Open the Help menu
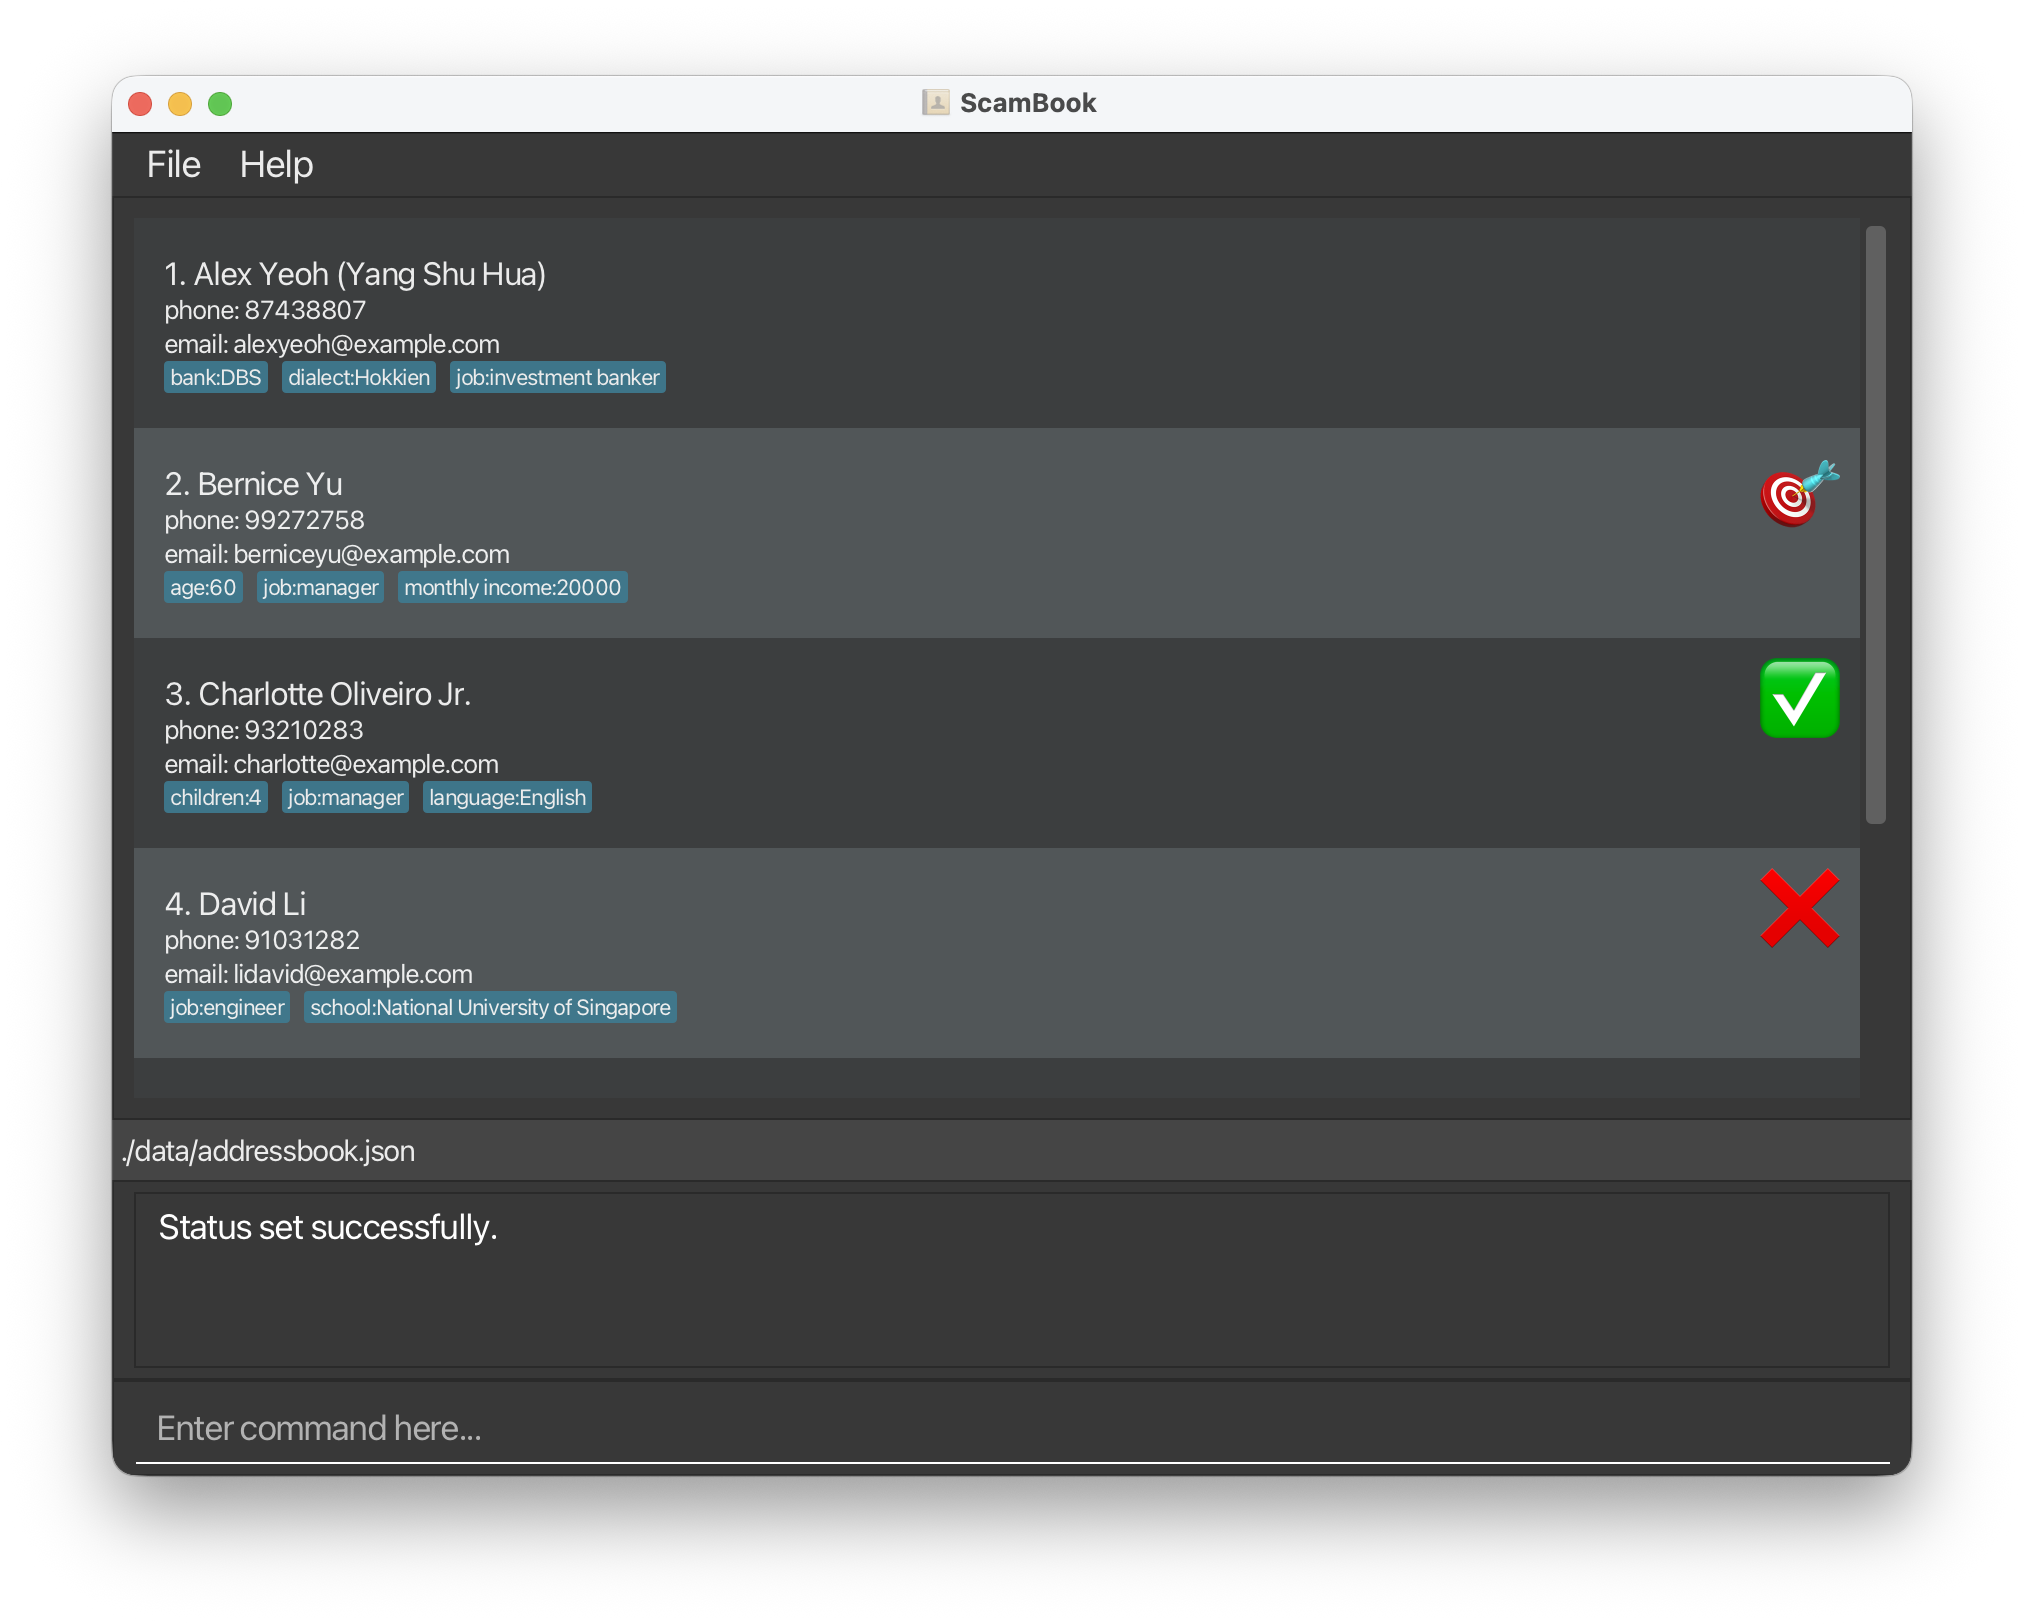Image resolution: width=2024 pixels, height=1624 pixels. tap(276, 165)
